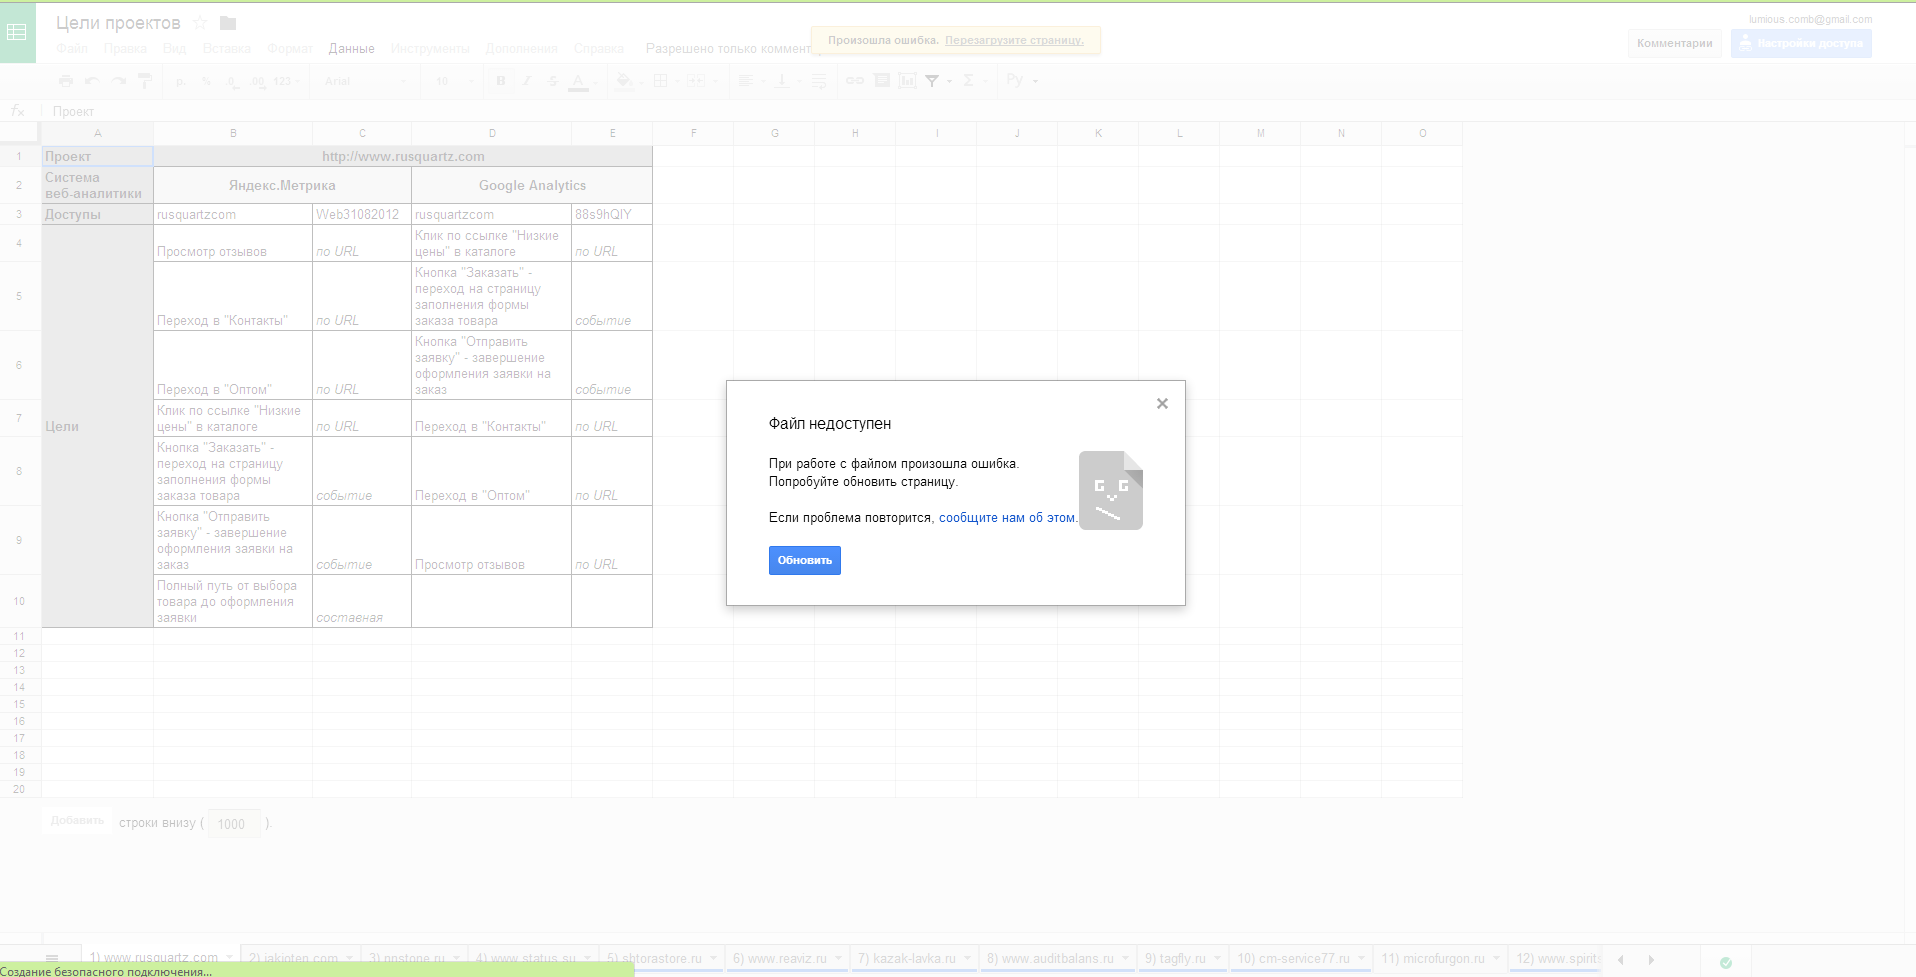Click the Insert comment icon
Image resolution: width=1916 pixels, height=977 pixels.
click(x=882, y=81)
